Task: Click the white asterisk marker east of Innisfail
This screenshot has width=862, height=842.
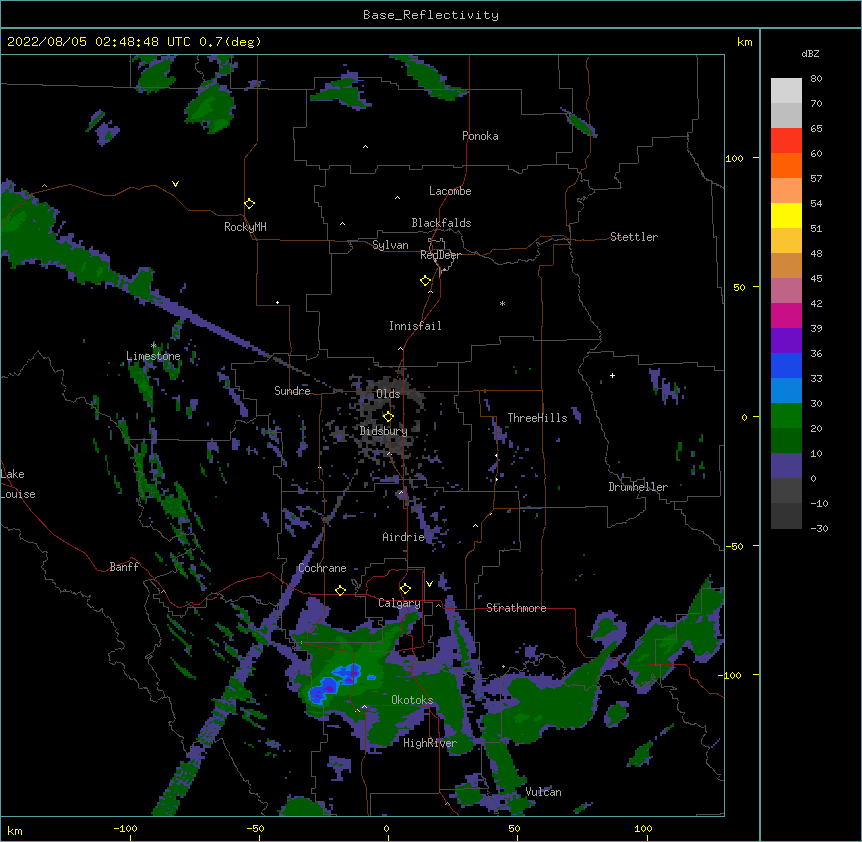Action: (x=502, y=303)
